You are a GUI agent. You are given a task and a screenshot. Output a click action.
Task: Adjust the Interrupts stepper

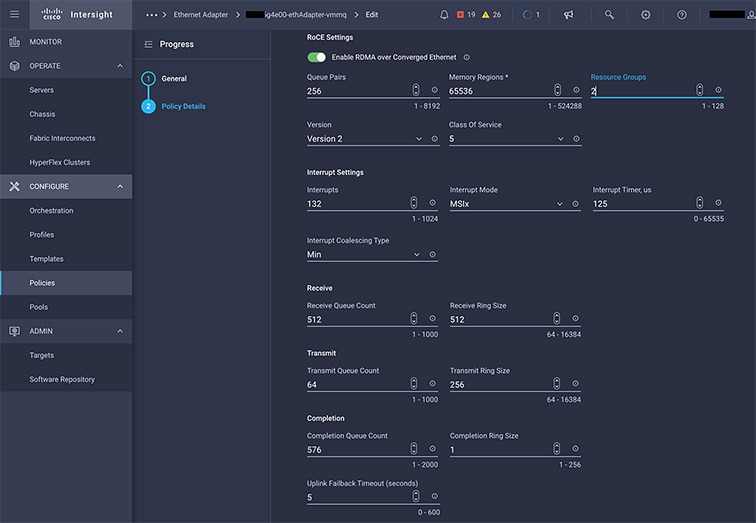(414, 203)
